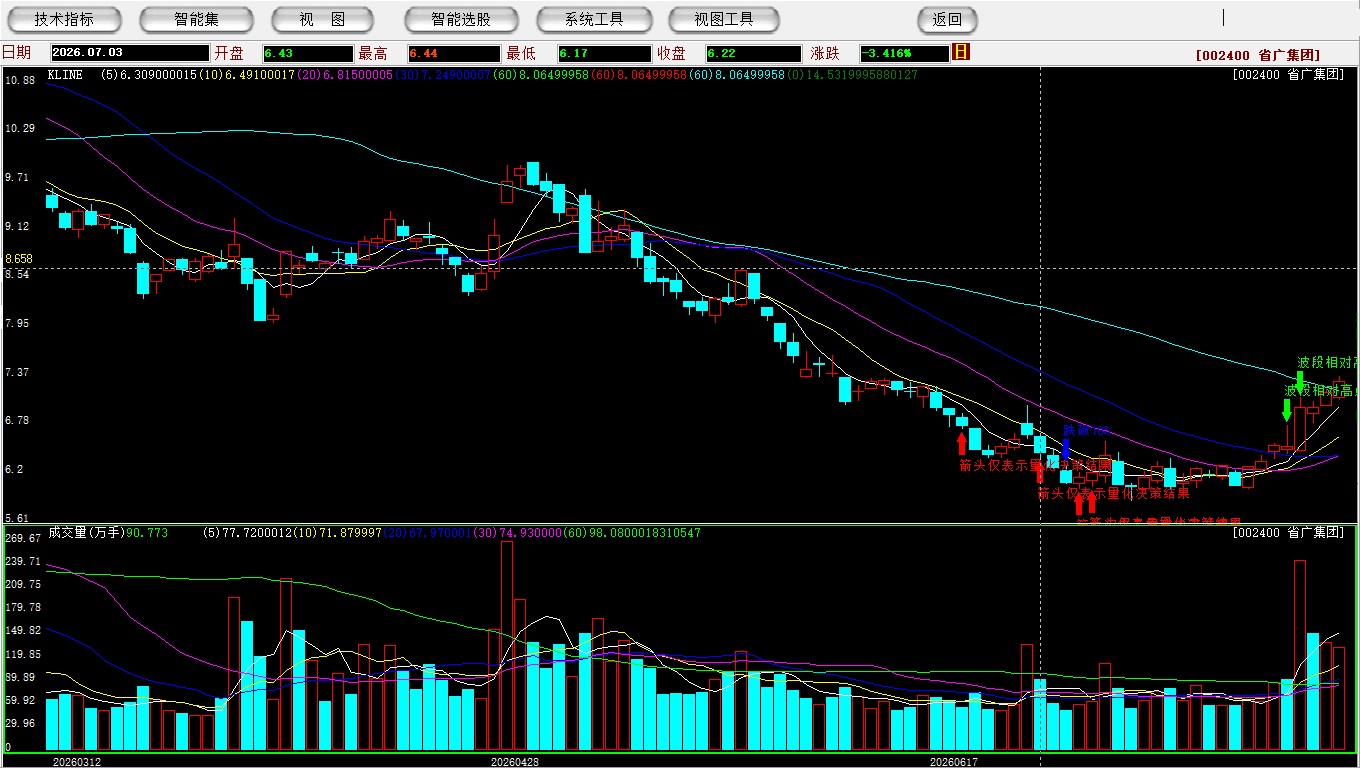The height and width of the screenshot is (768, 1360).
Task: Click the 成交量(万手) volume label
Action: 87,533
